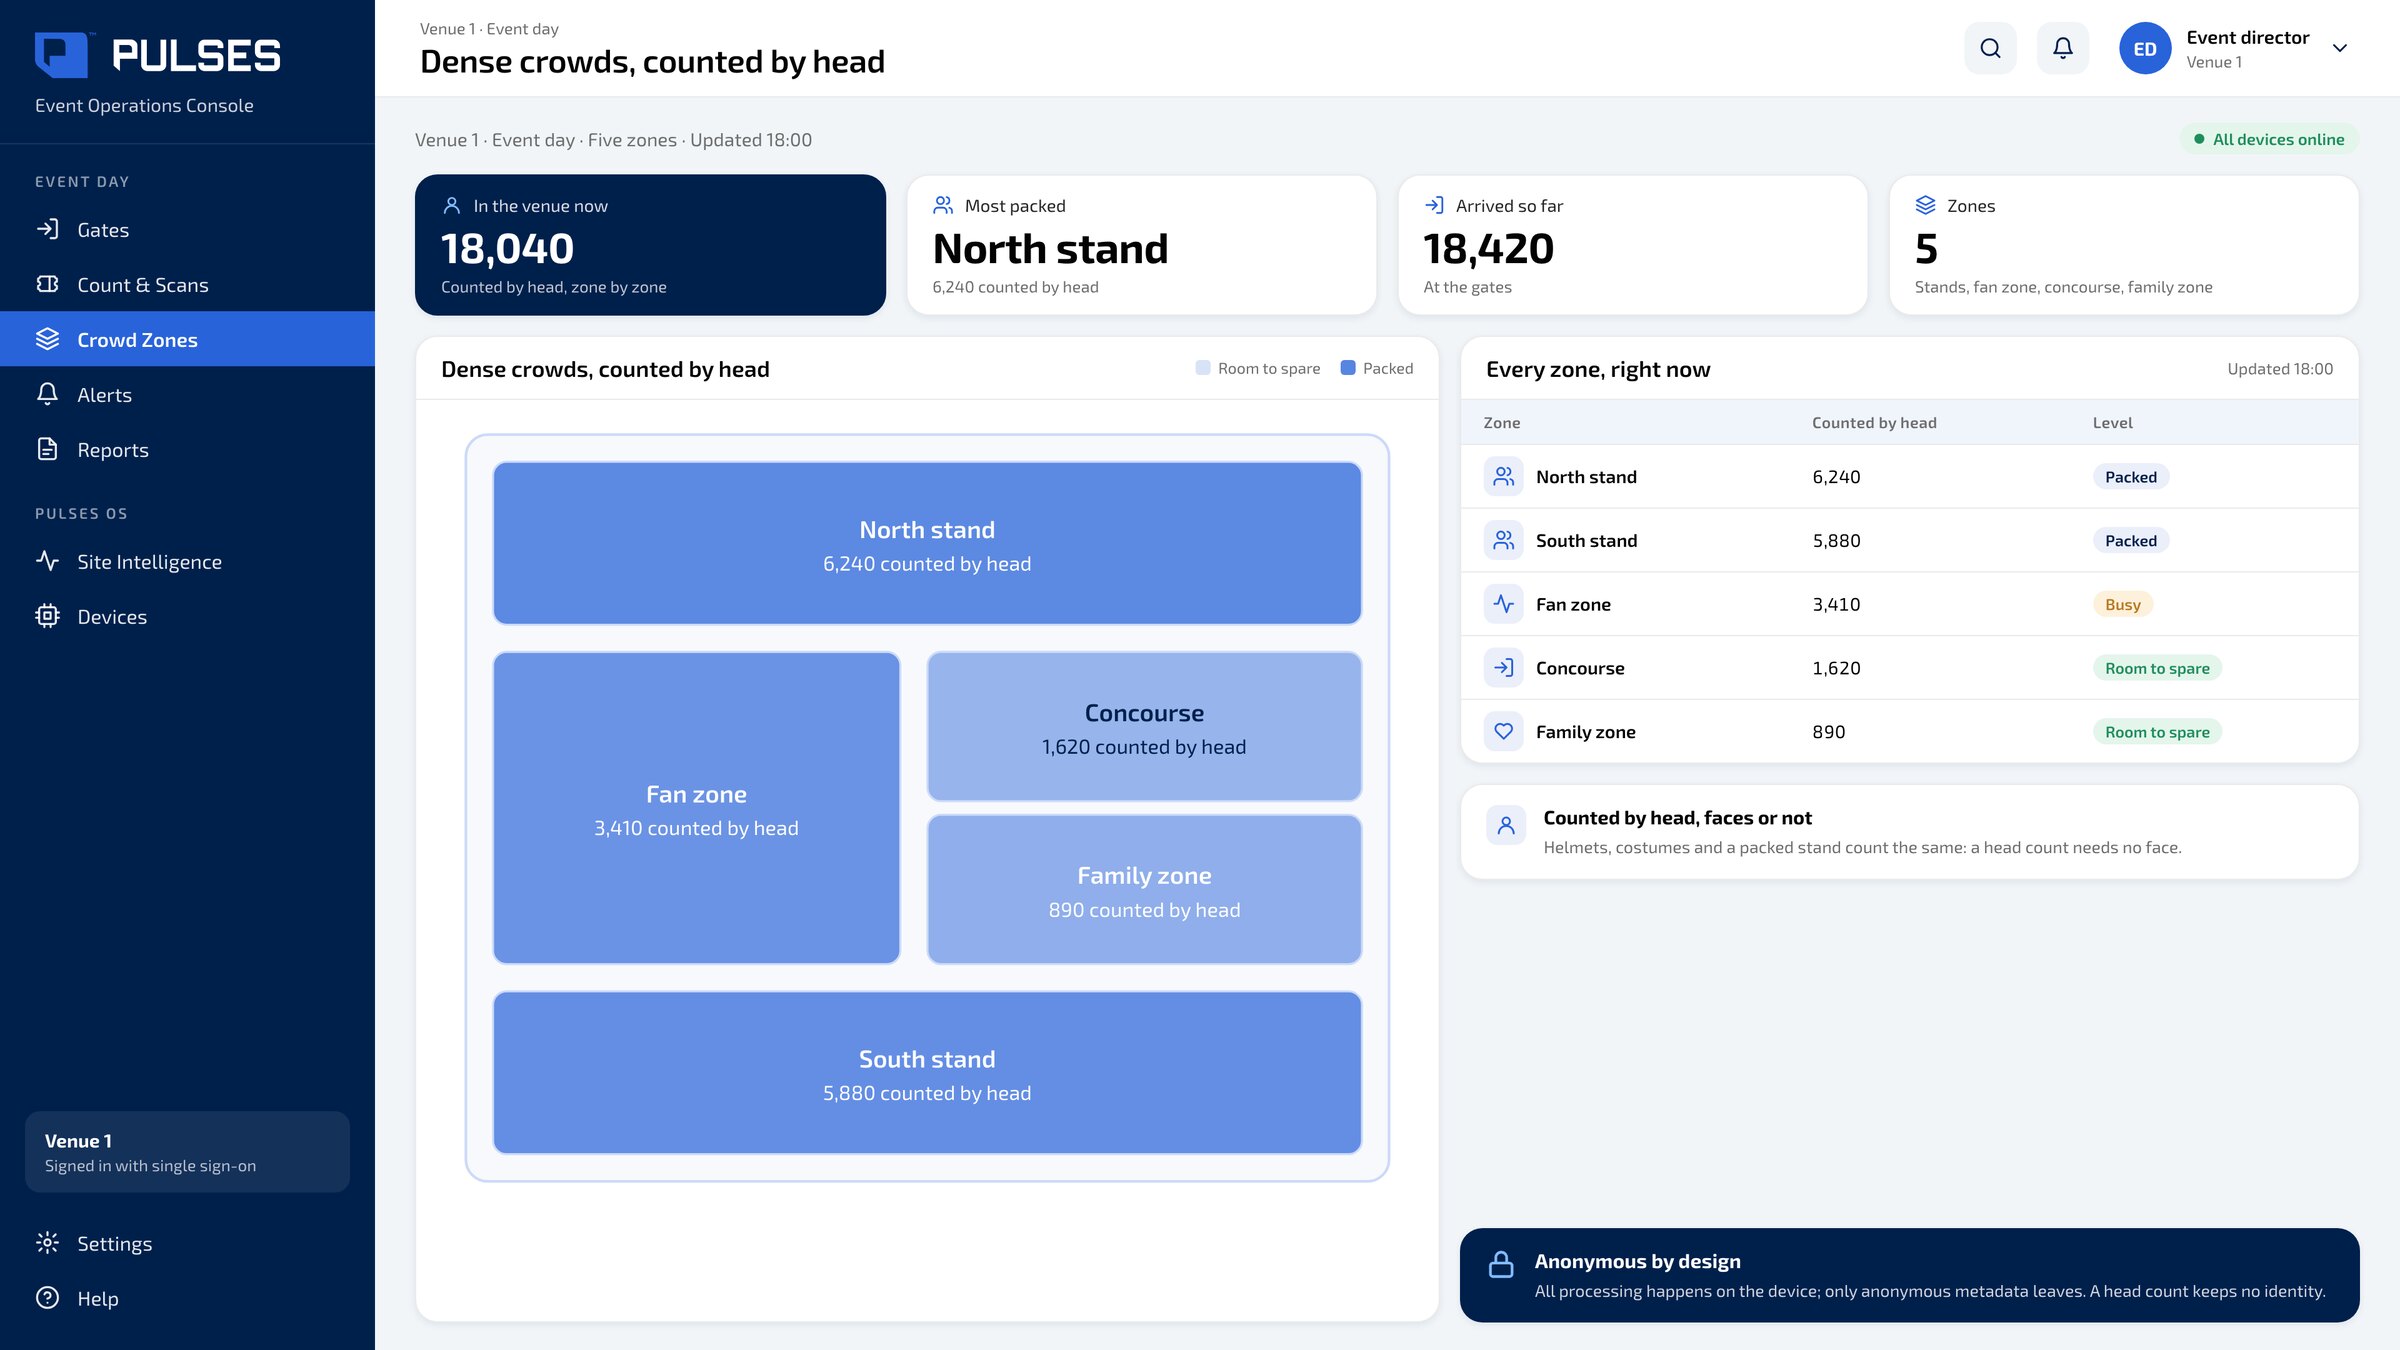Open Reports in the sidebar
Image resolution: width=2400 pixels, height=1350 pixels.
pos(187,449)
